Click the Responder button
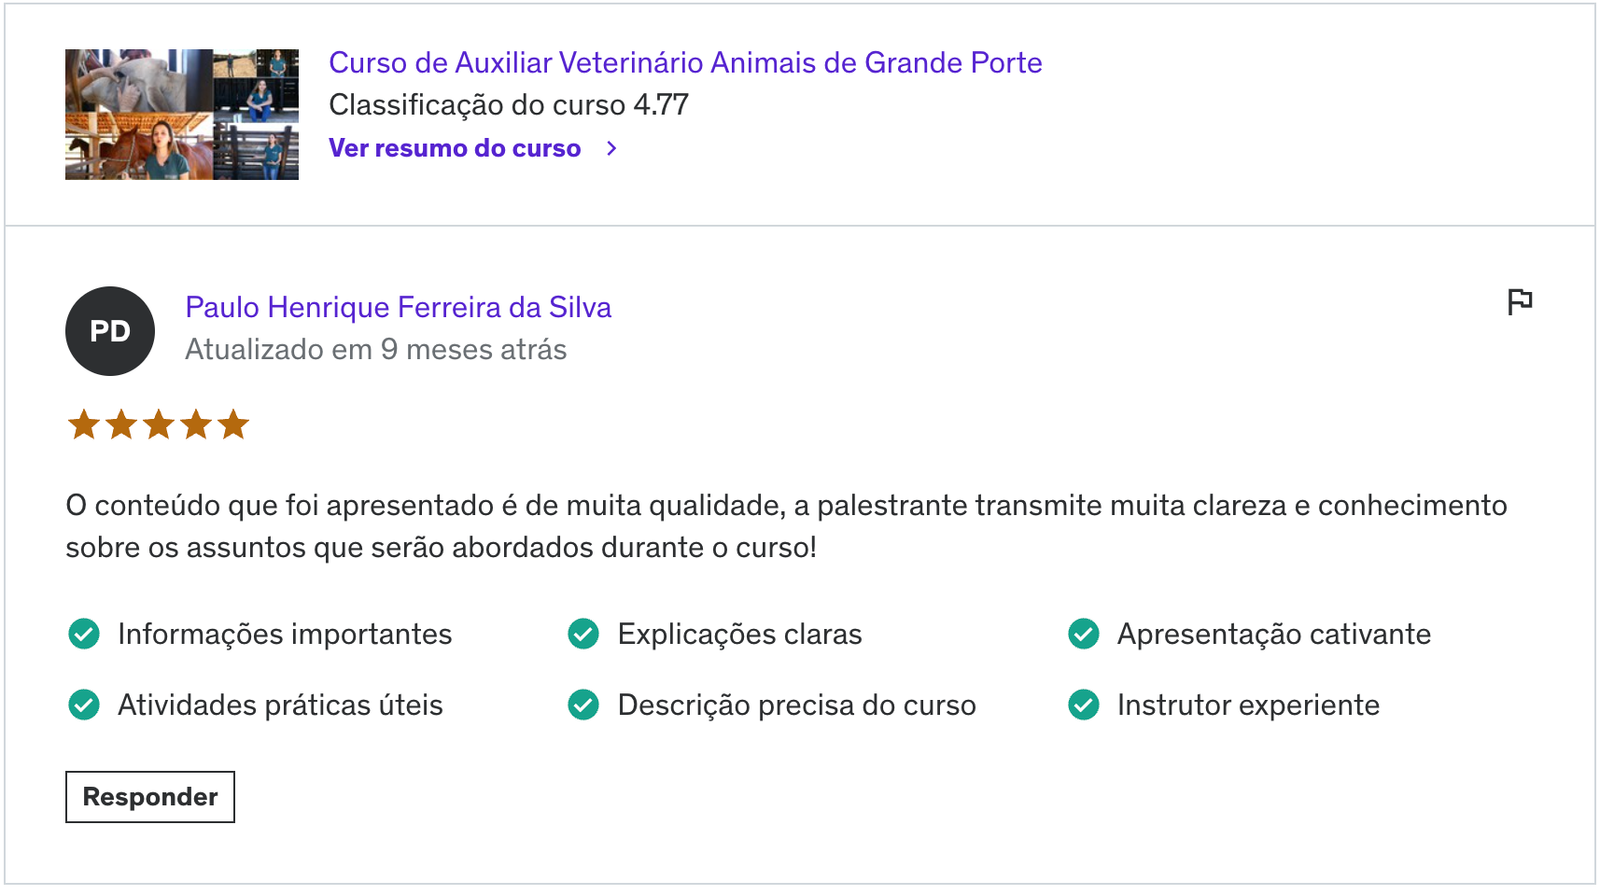The width and height of the screenshot is (1600, 892). click(150, 797)
